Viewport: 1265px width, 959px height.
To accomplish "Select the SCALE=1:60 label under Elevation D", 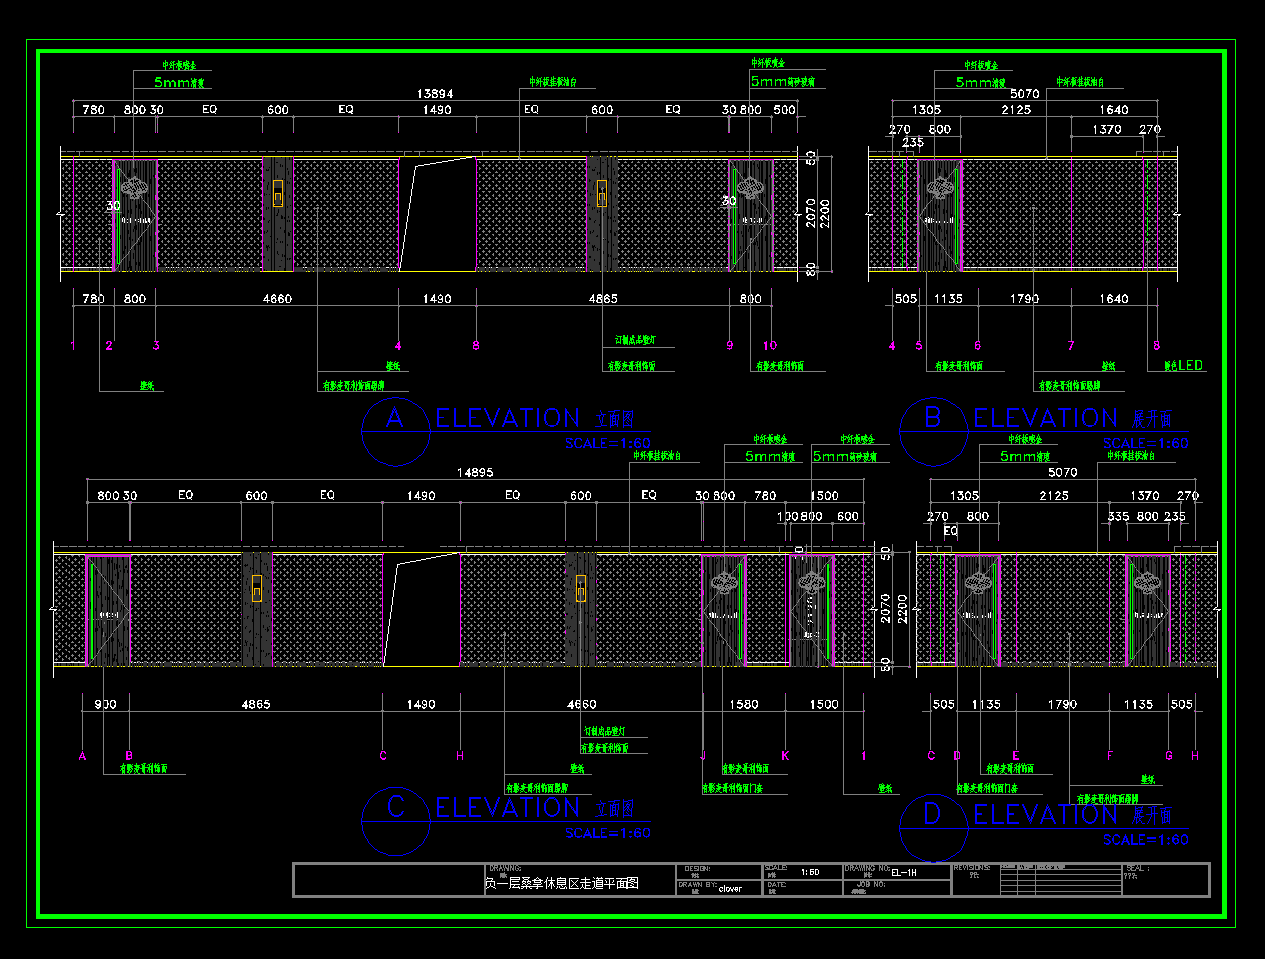I will [x=1146, y=840].
